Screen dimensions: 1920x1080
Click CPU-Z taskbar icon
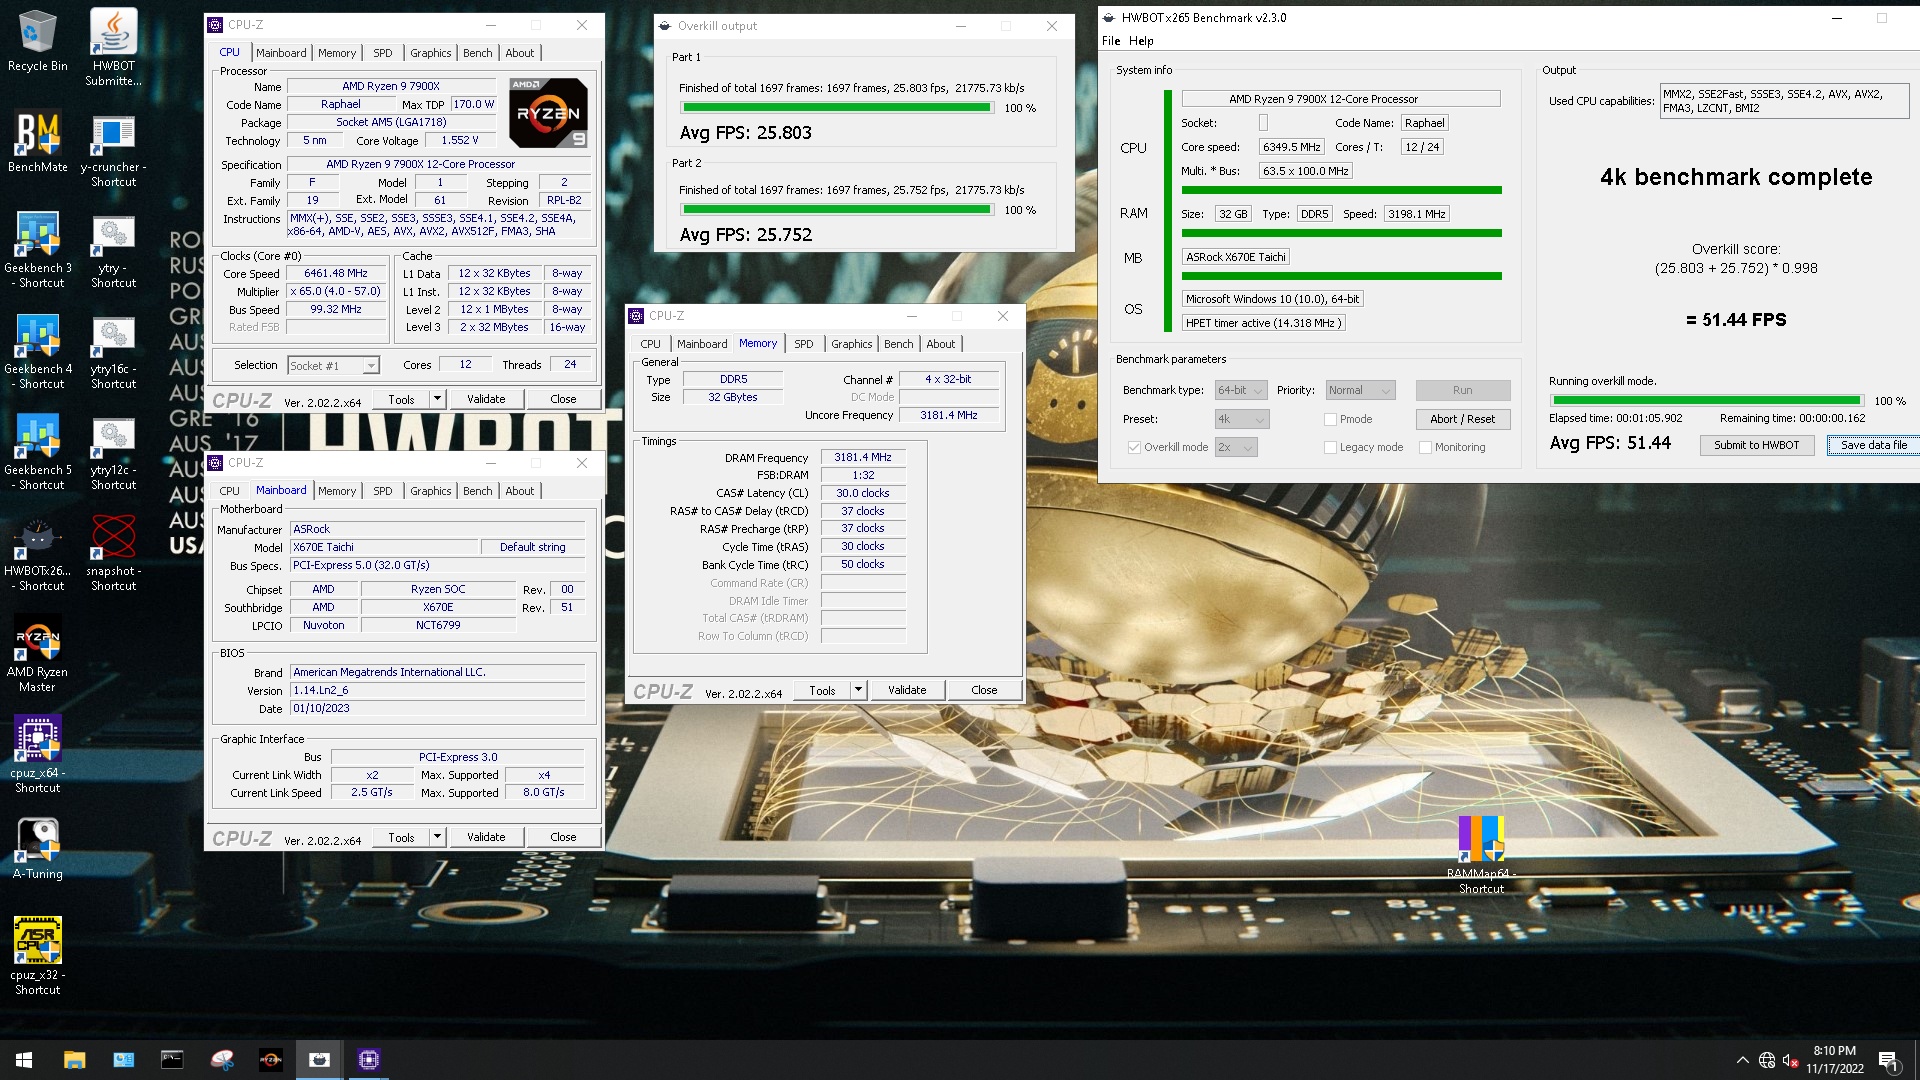point(369,1060)
